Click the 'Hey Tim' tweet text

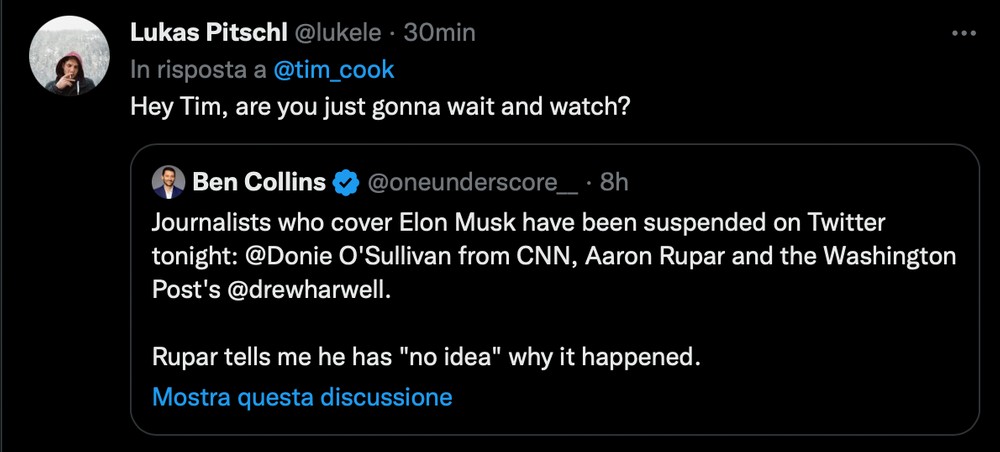(380, 106)
